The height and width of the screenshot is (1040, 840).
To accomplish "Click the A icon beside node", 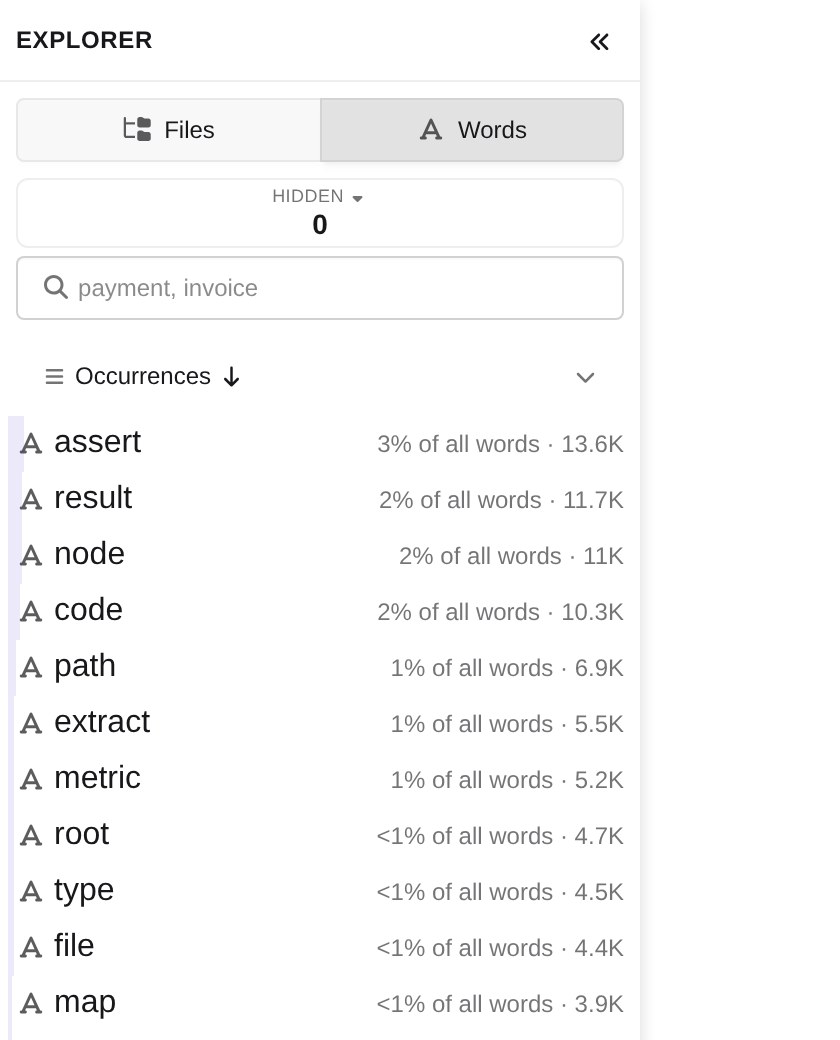I will click(x=31, y=556).
